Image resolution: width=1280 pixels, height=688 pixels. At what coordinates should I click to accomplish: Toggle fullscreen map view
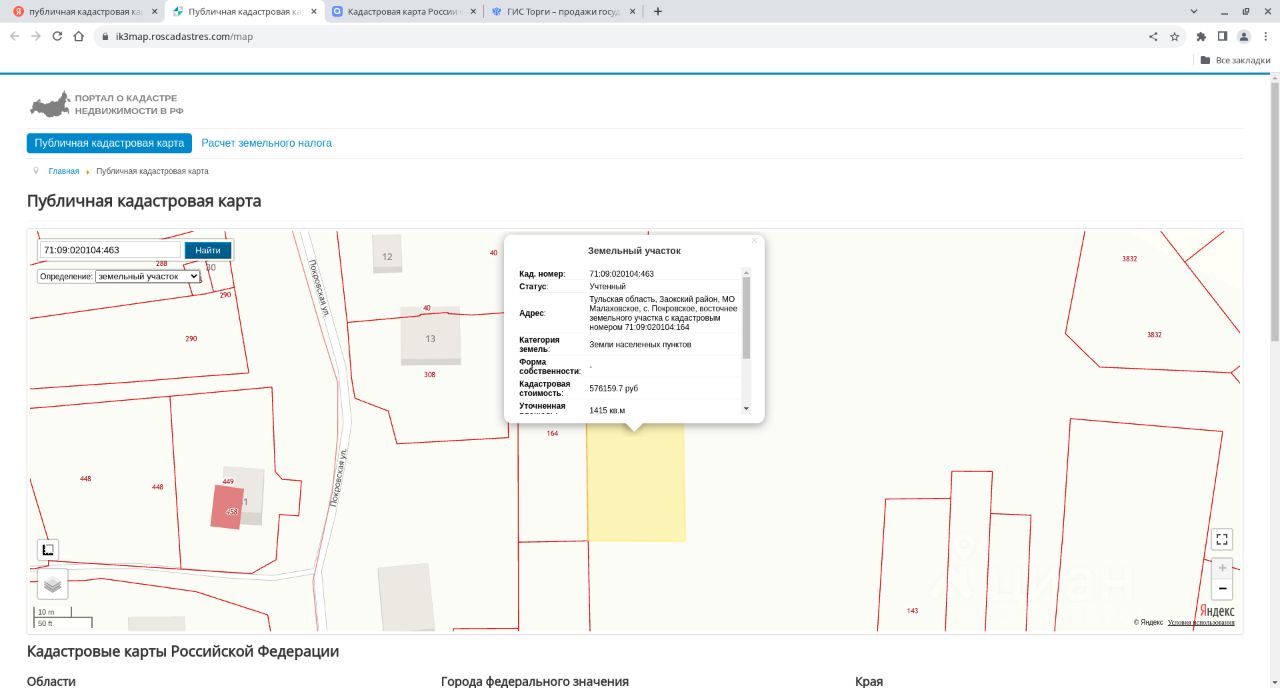click(1221, 539)
